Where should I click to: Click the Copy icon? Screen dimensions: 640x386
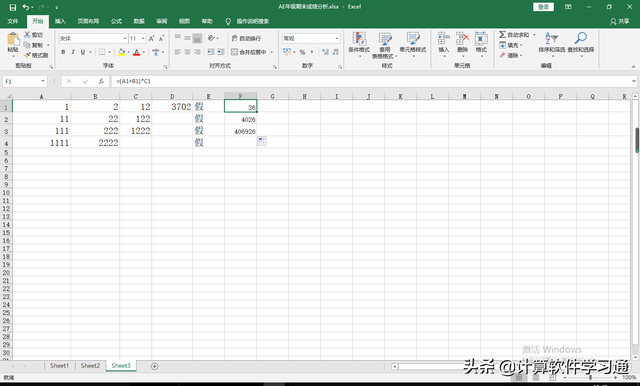point(27,45)
